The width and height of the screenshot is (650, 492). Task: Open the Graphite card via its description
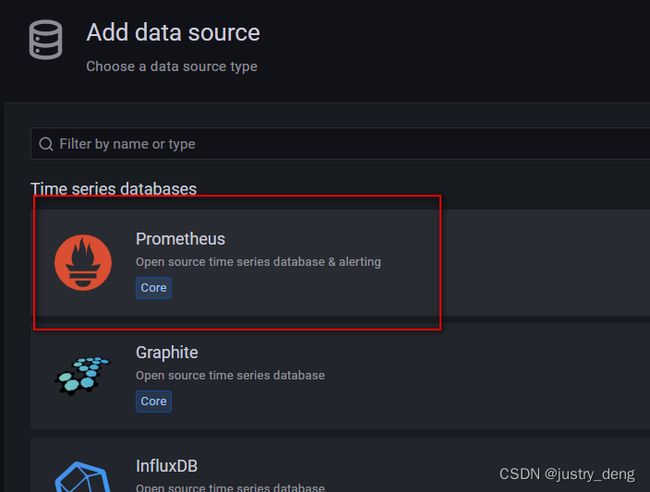[230, 376]
